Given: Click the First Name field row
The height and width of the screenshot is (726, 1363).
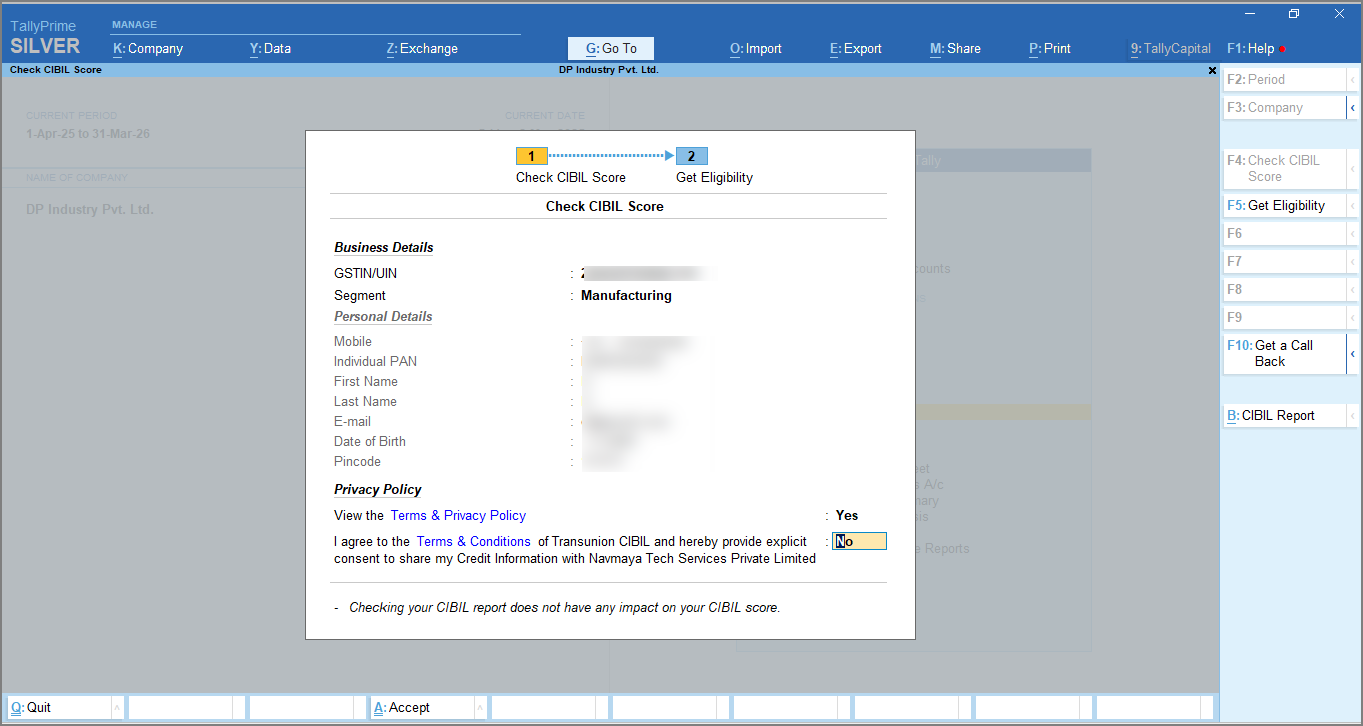Looking at the screenshot, I should (520, 381).
